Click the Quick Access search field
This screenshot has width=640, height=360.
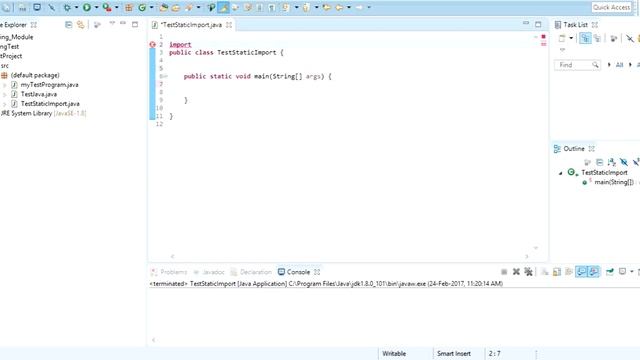pyautogui.click(x=611, y=7)
